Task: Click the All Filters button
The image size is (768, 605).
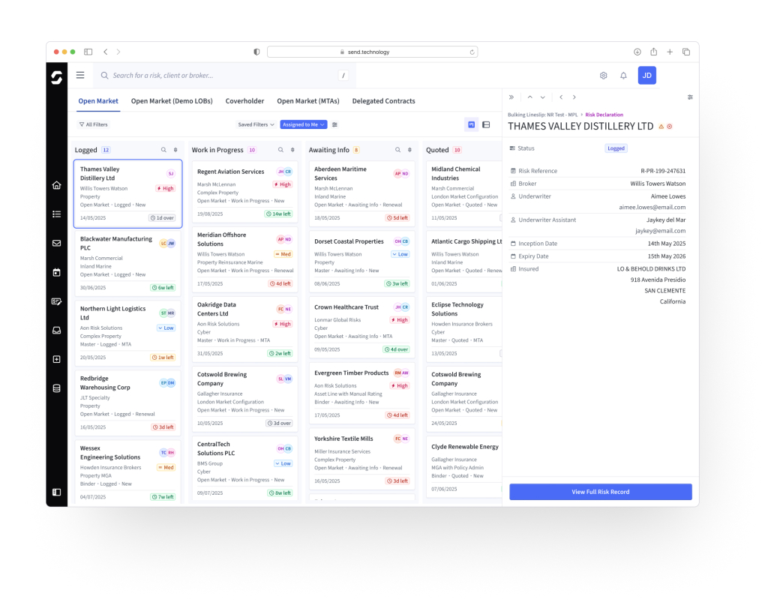Action: [x=93, y=125]
